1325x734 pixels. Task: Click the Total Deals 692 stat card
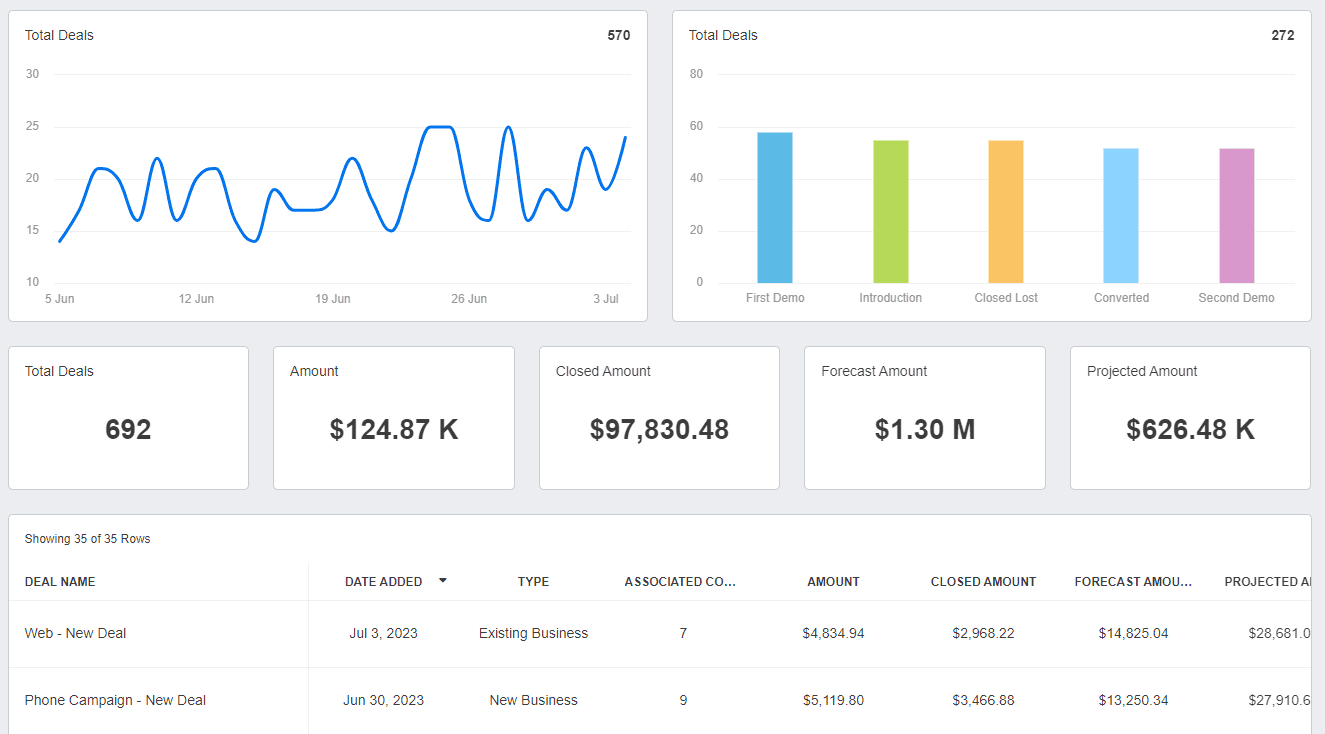click(x=128, y=418)
